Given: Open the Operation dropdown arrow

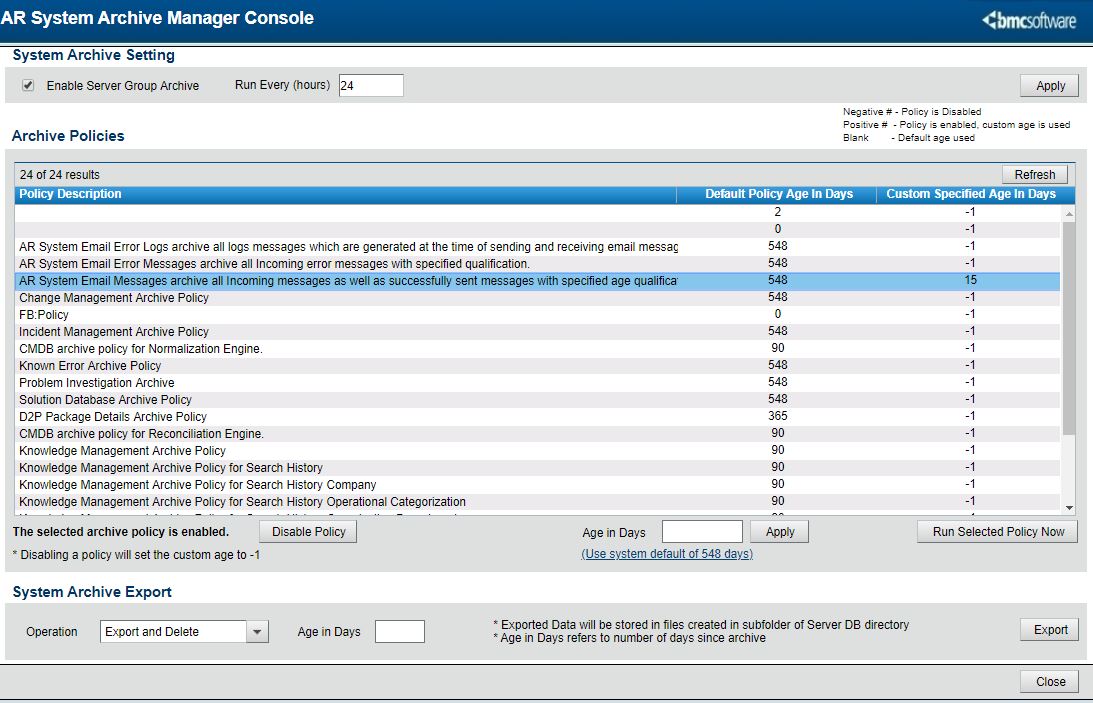Looking at the screenshot, I should point(257,632).
